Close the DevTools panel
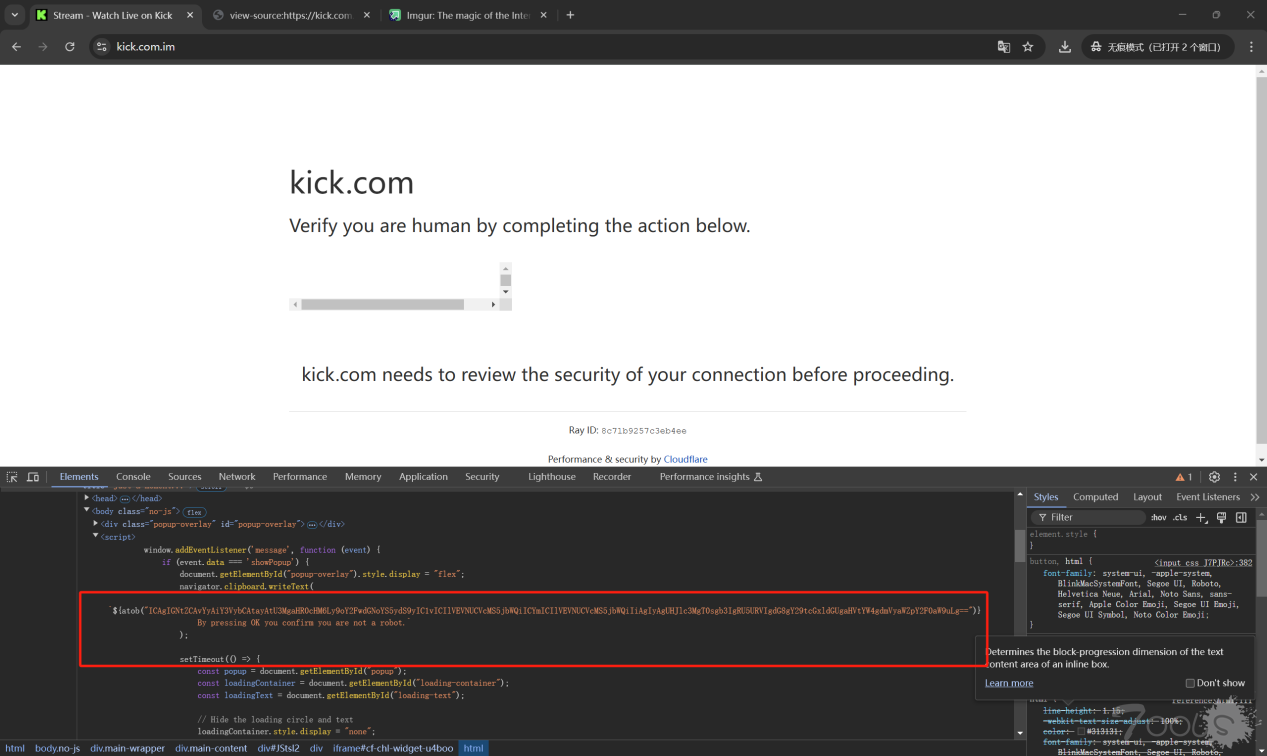Viewport: 1267px width, 756px height. pos(1253,477)
